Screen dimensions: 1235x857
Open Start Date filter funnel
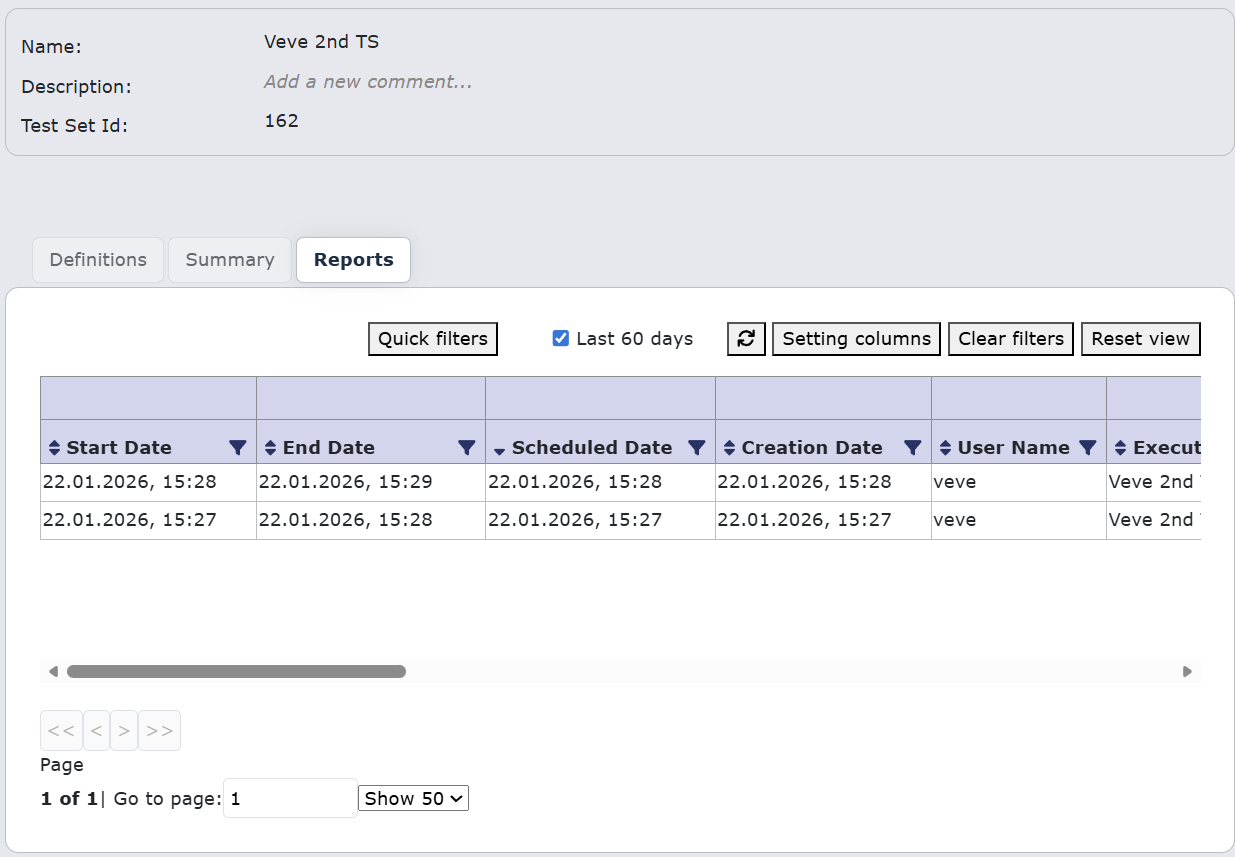click(x=237, y=448)
